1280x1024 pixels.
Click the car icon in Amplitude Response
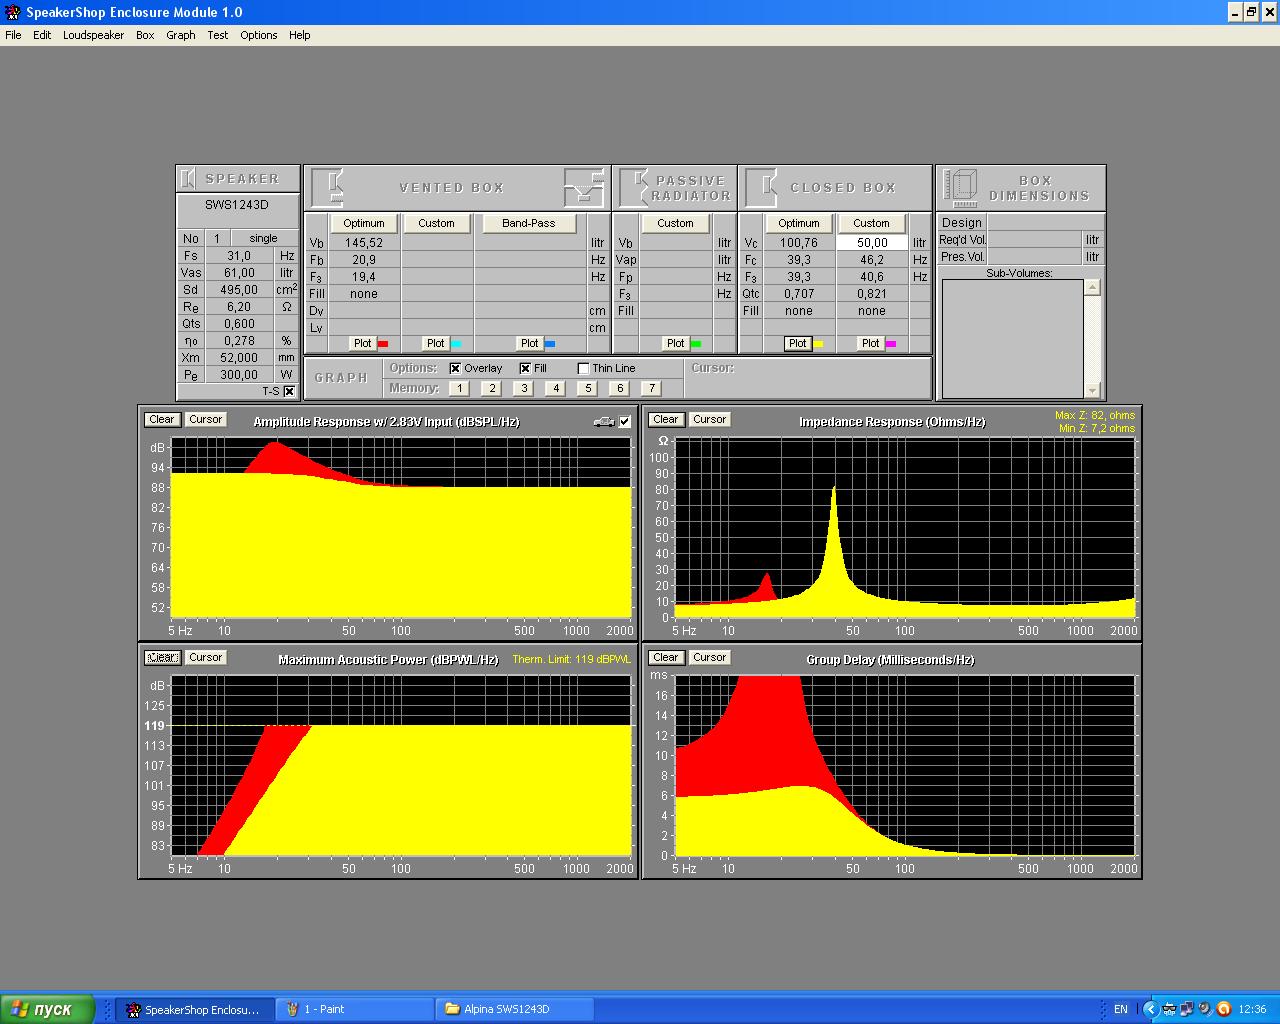coord(603,422)
